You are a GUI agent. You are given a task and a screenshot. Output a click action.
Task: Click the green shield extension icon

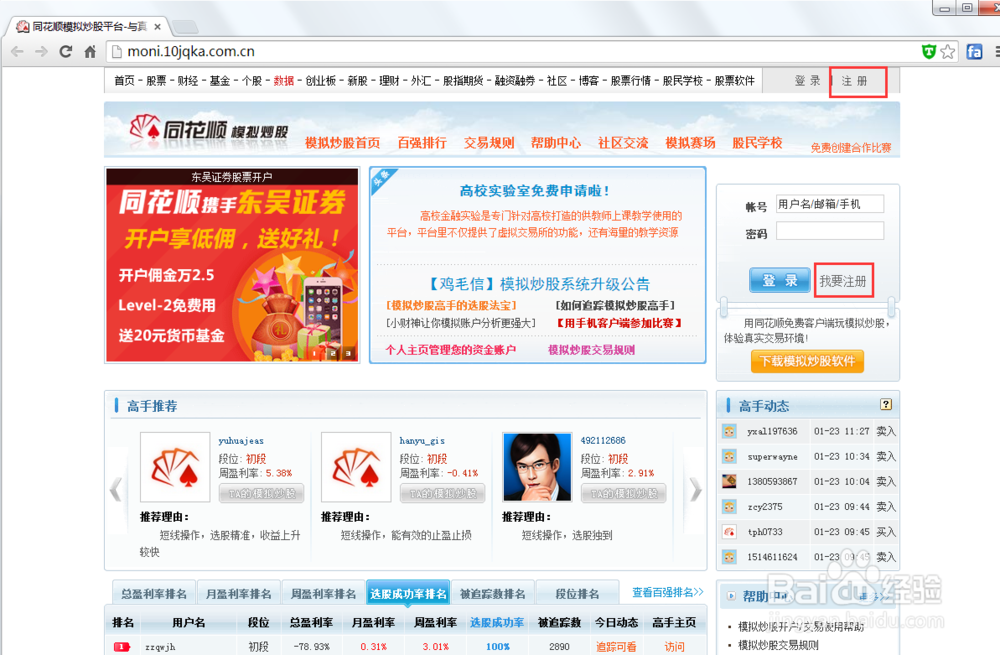(929, 52)
